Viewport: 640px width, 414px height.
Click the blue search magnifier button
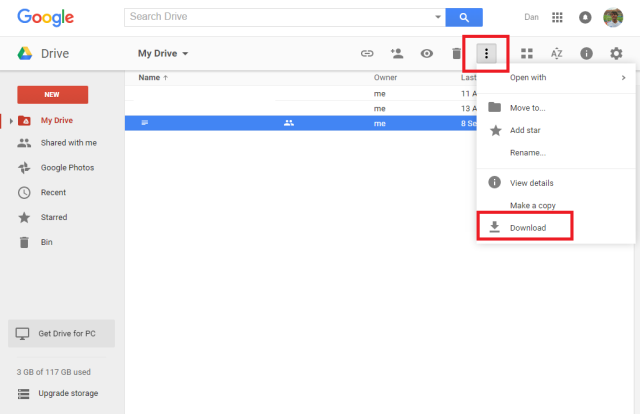tap(464, 17)
